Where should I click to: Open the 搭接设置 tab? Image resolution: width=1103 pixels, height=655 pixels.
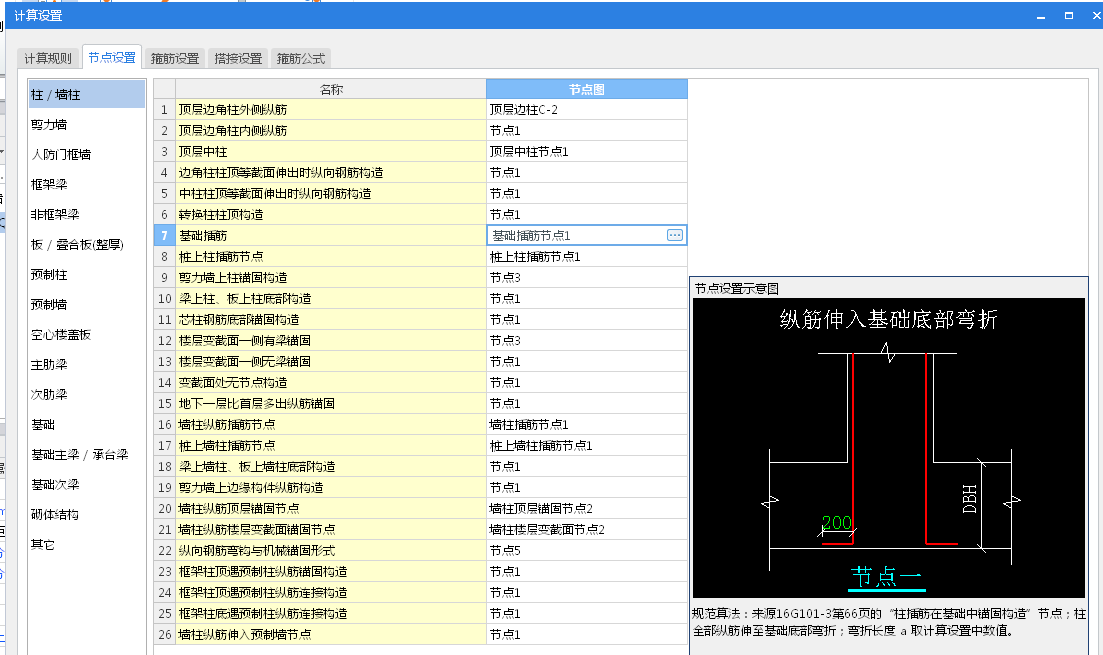tap(238, 58)
